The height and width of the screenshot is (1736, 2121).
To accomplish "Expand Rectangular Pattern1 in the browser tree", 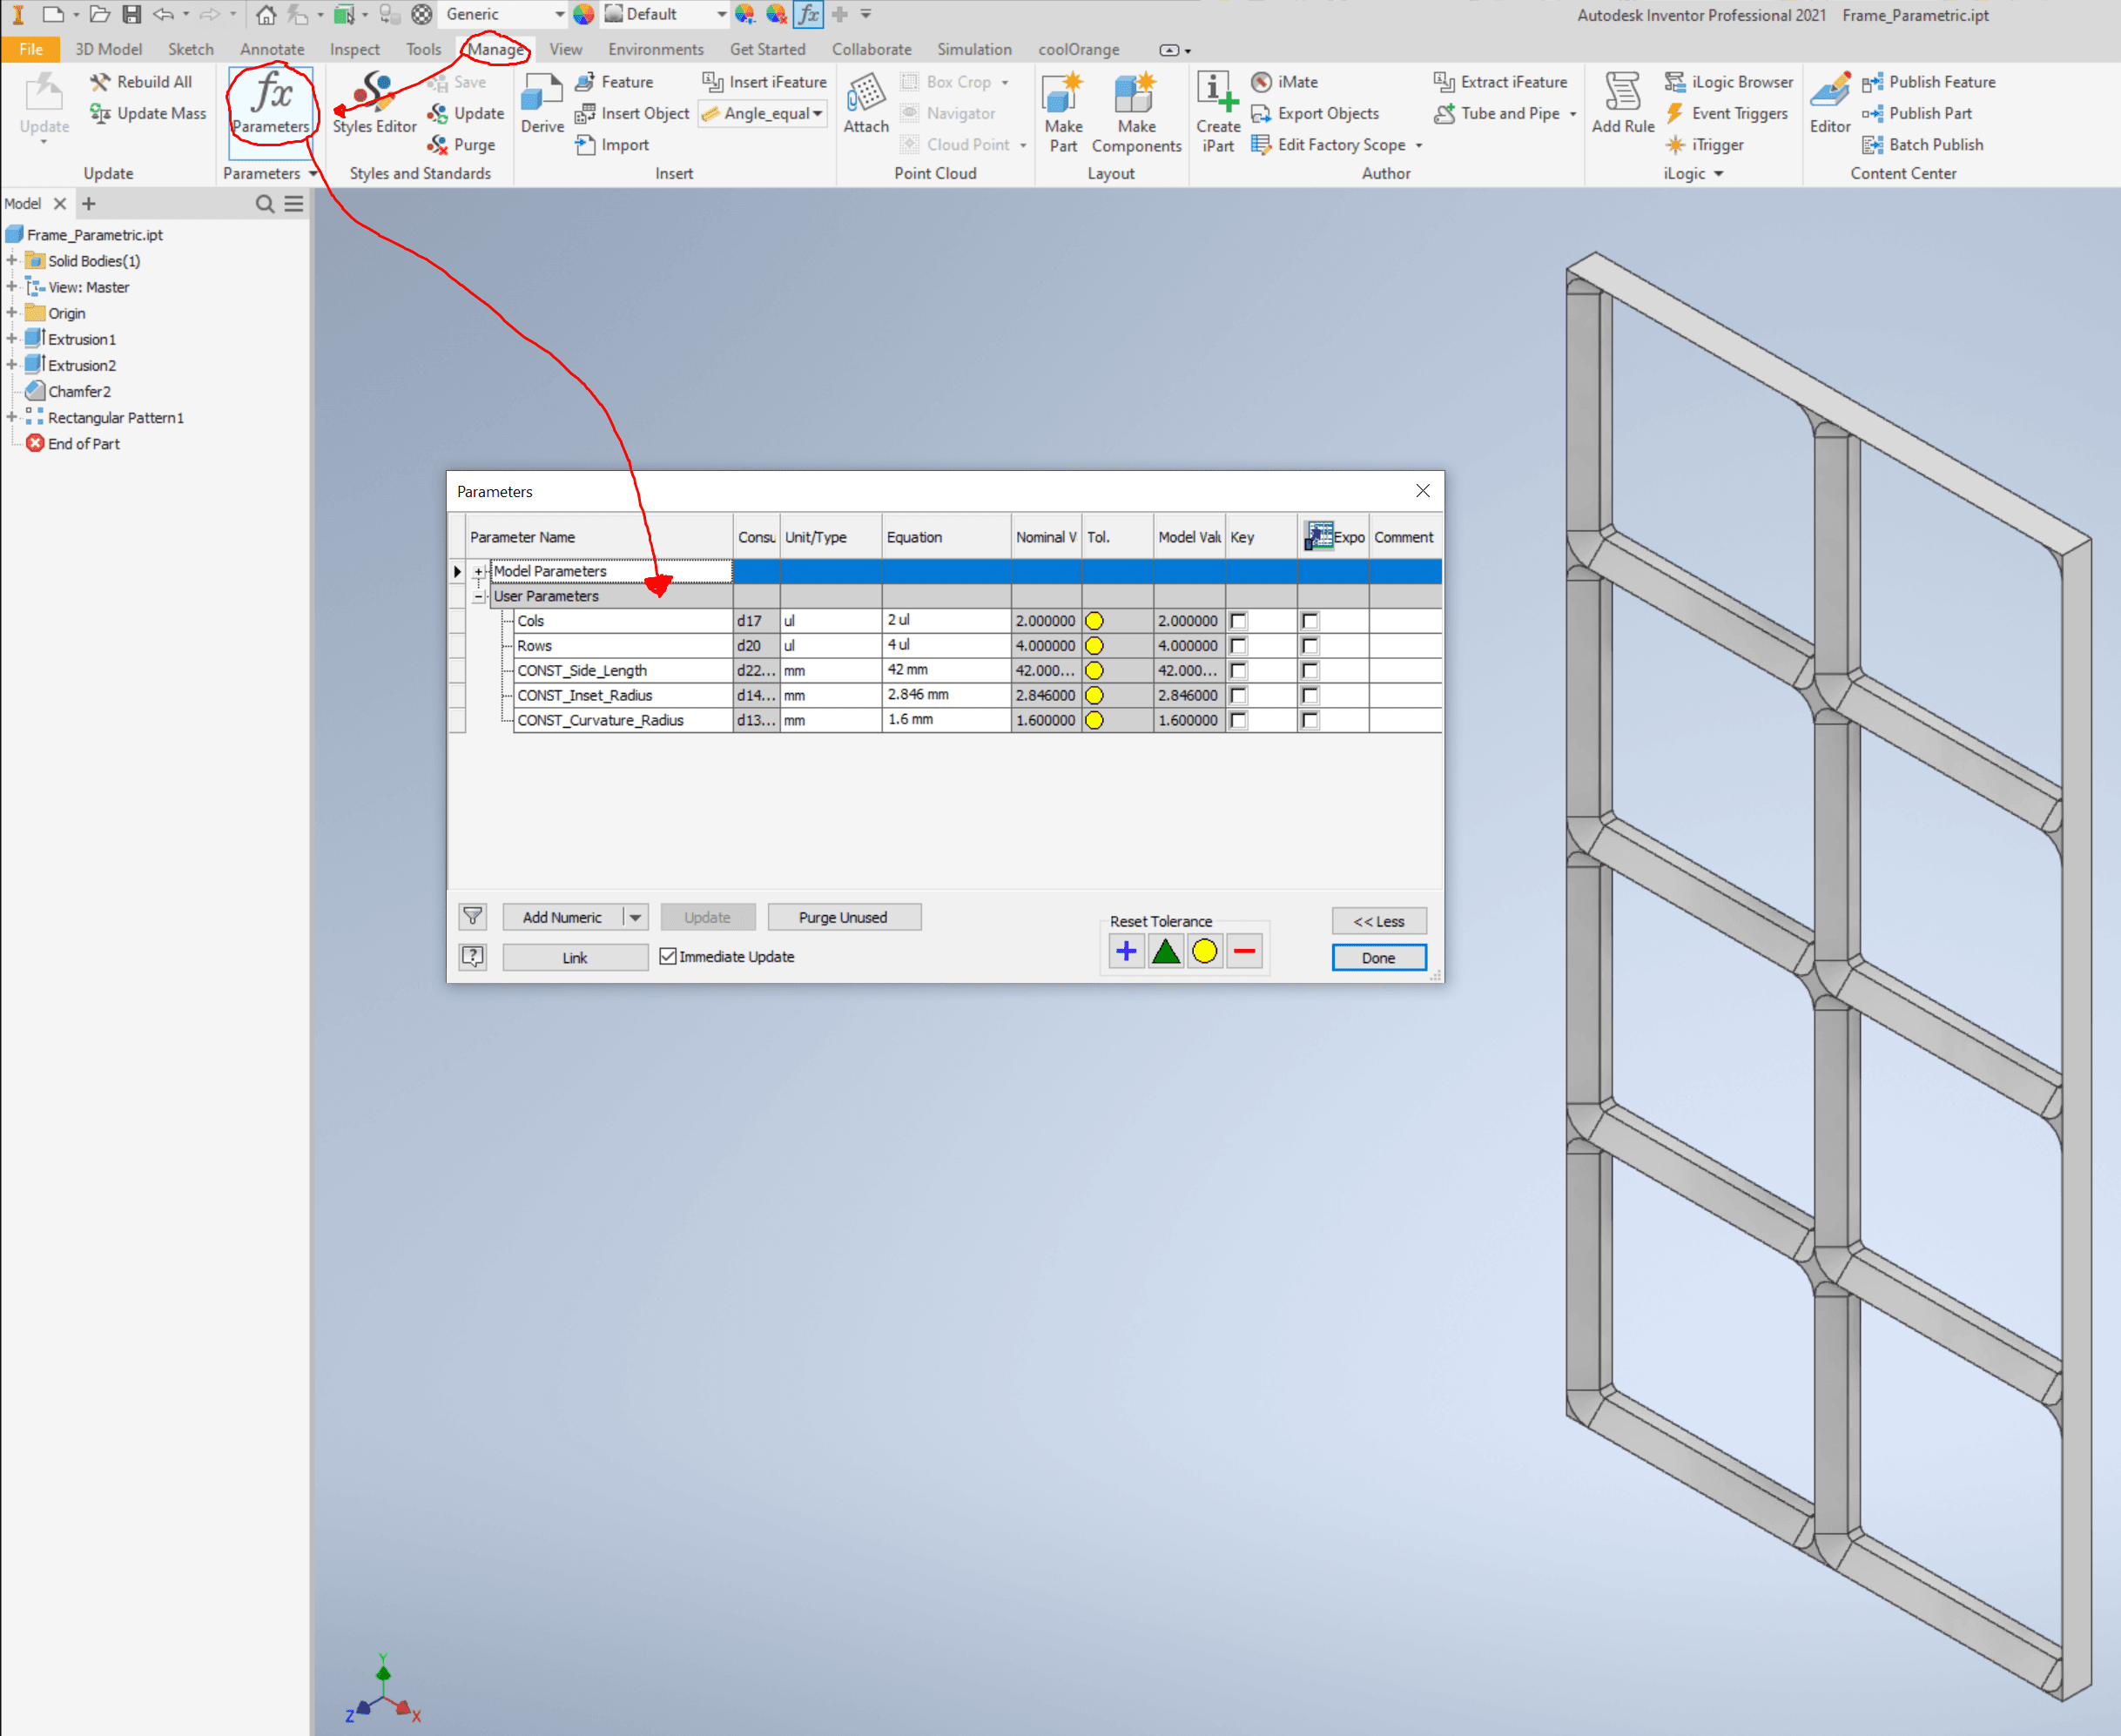I will pyautogui.click(x=12, y=417).
